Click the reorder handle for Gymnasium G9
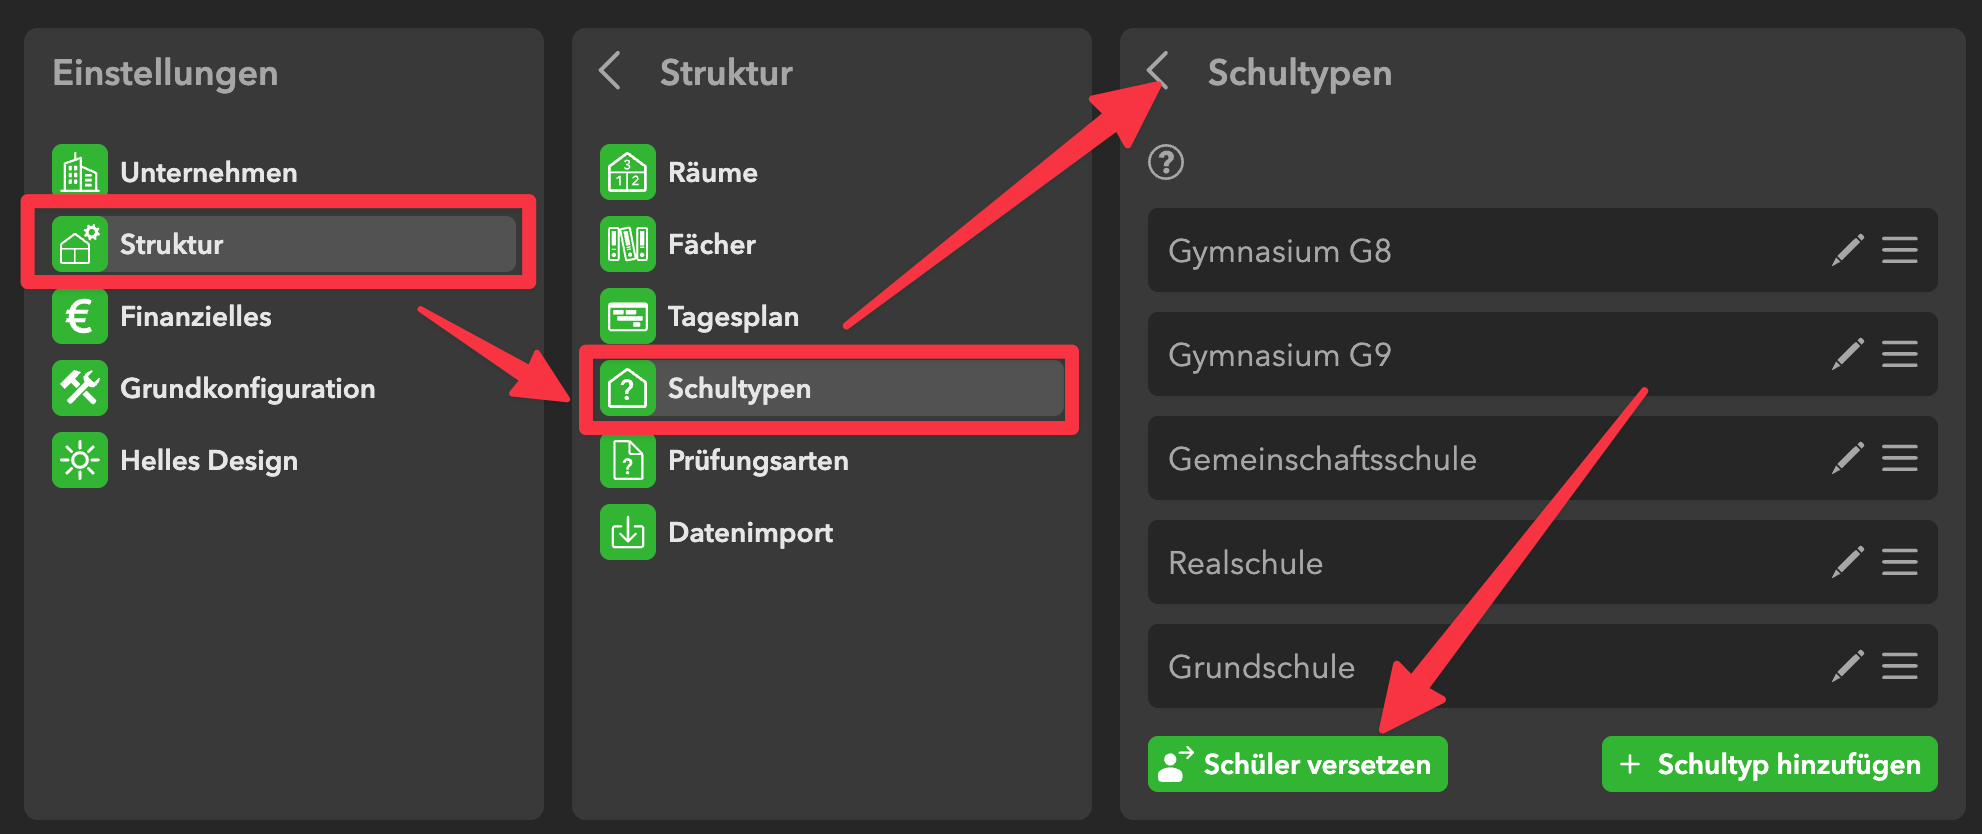The image size is (1982, 834). tap(1899, 354)
